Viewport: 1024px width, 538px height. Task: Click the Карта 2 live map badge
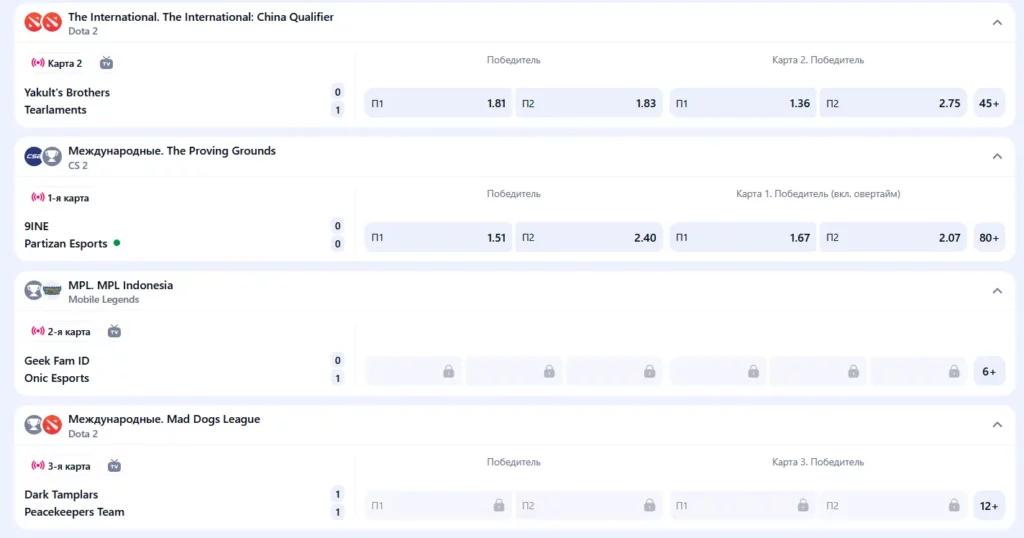coord(57,63)
